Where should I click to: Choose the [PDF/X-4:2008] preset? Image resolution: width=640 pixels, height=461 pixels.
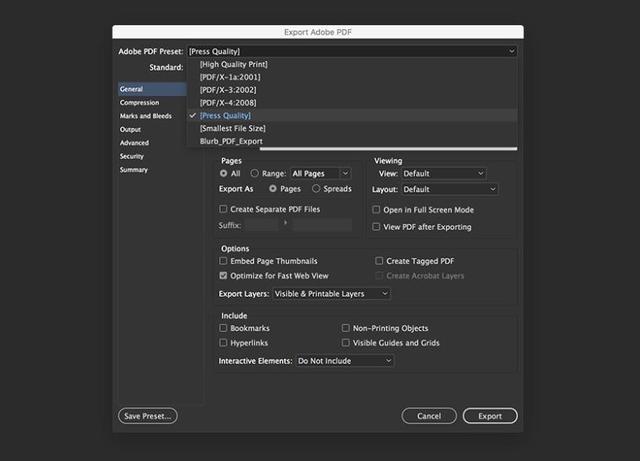coord(352,103)
